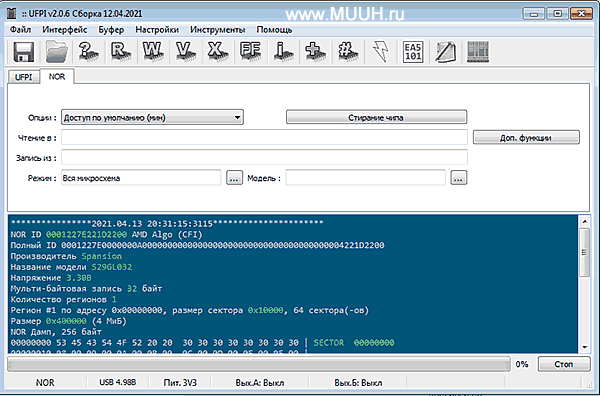The image size is (600, 396).
Task: Expand the Опции access dropdown
Action: (x=152, y=117)
